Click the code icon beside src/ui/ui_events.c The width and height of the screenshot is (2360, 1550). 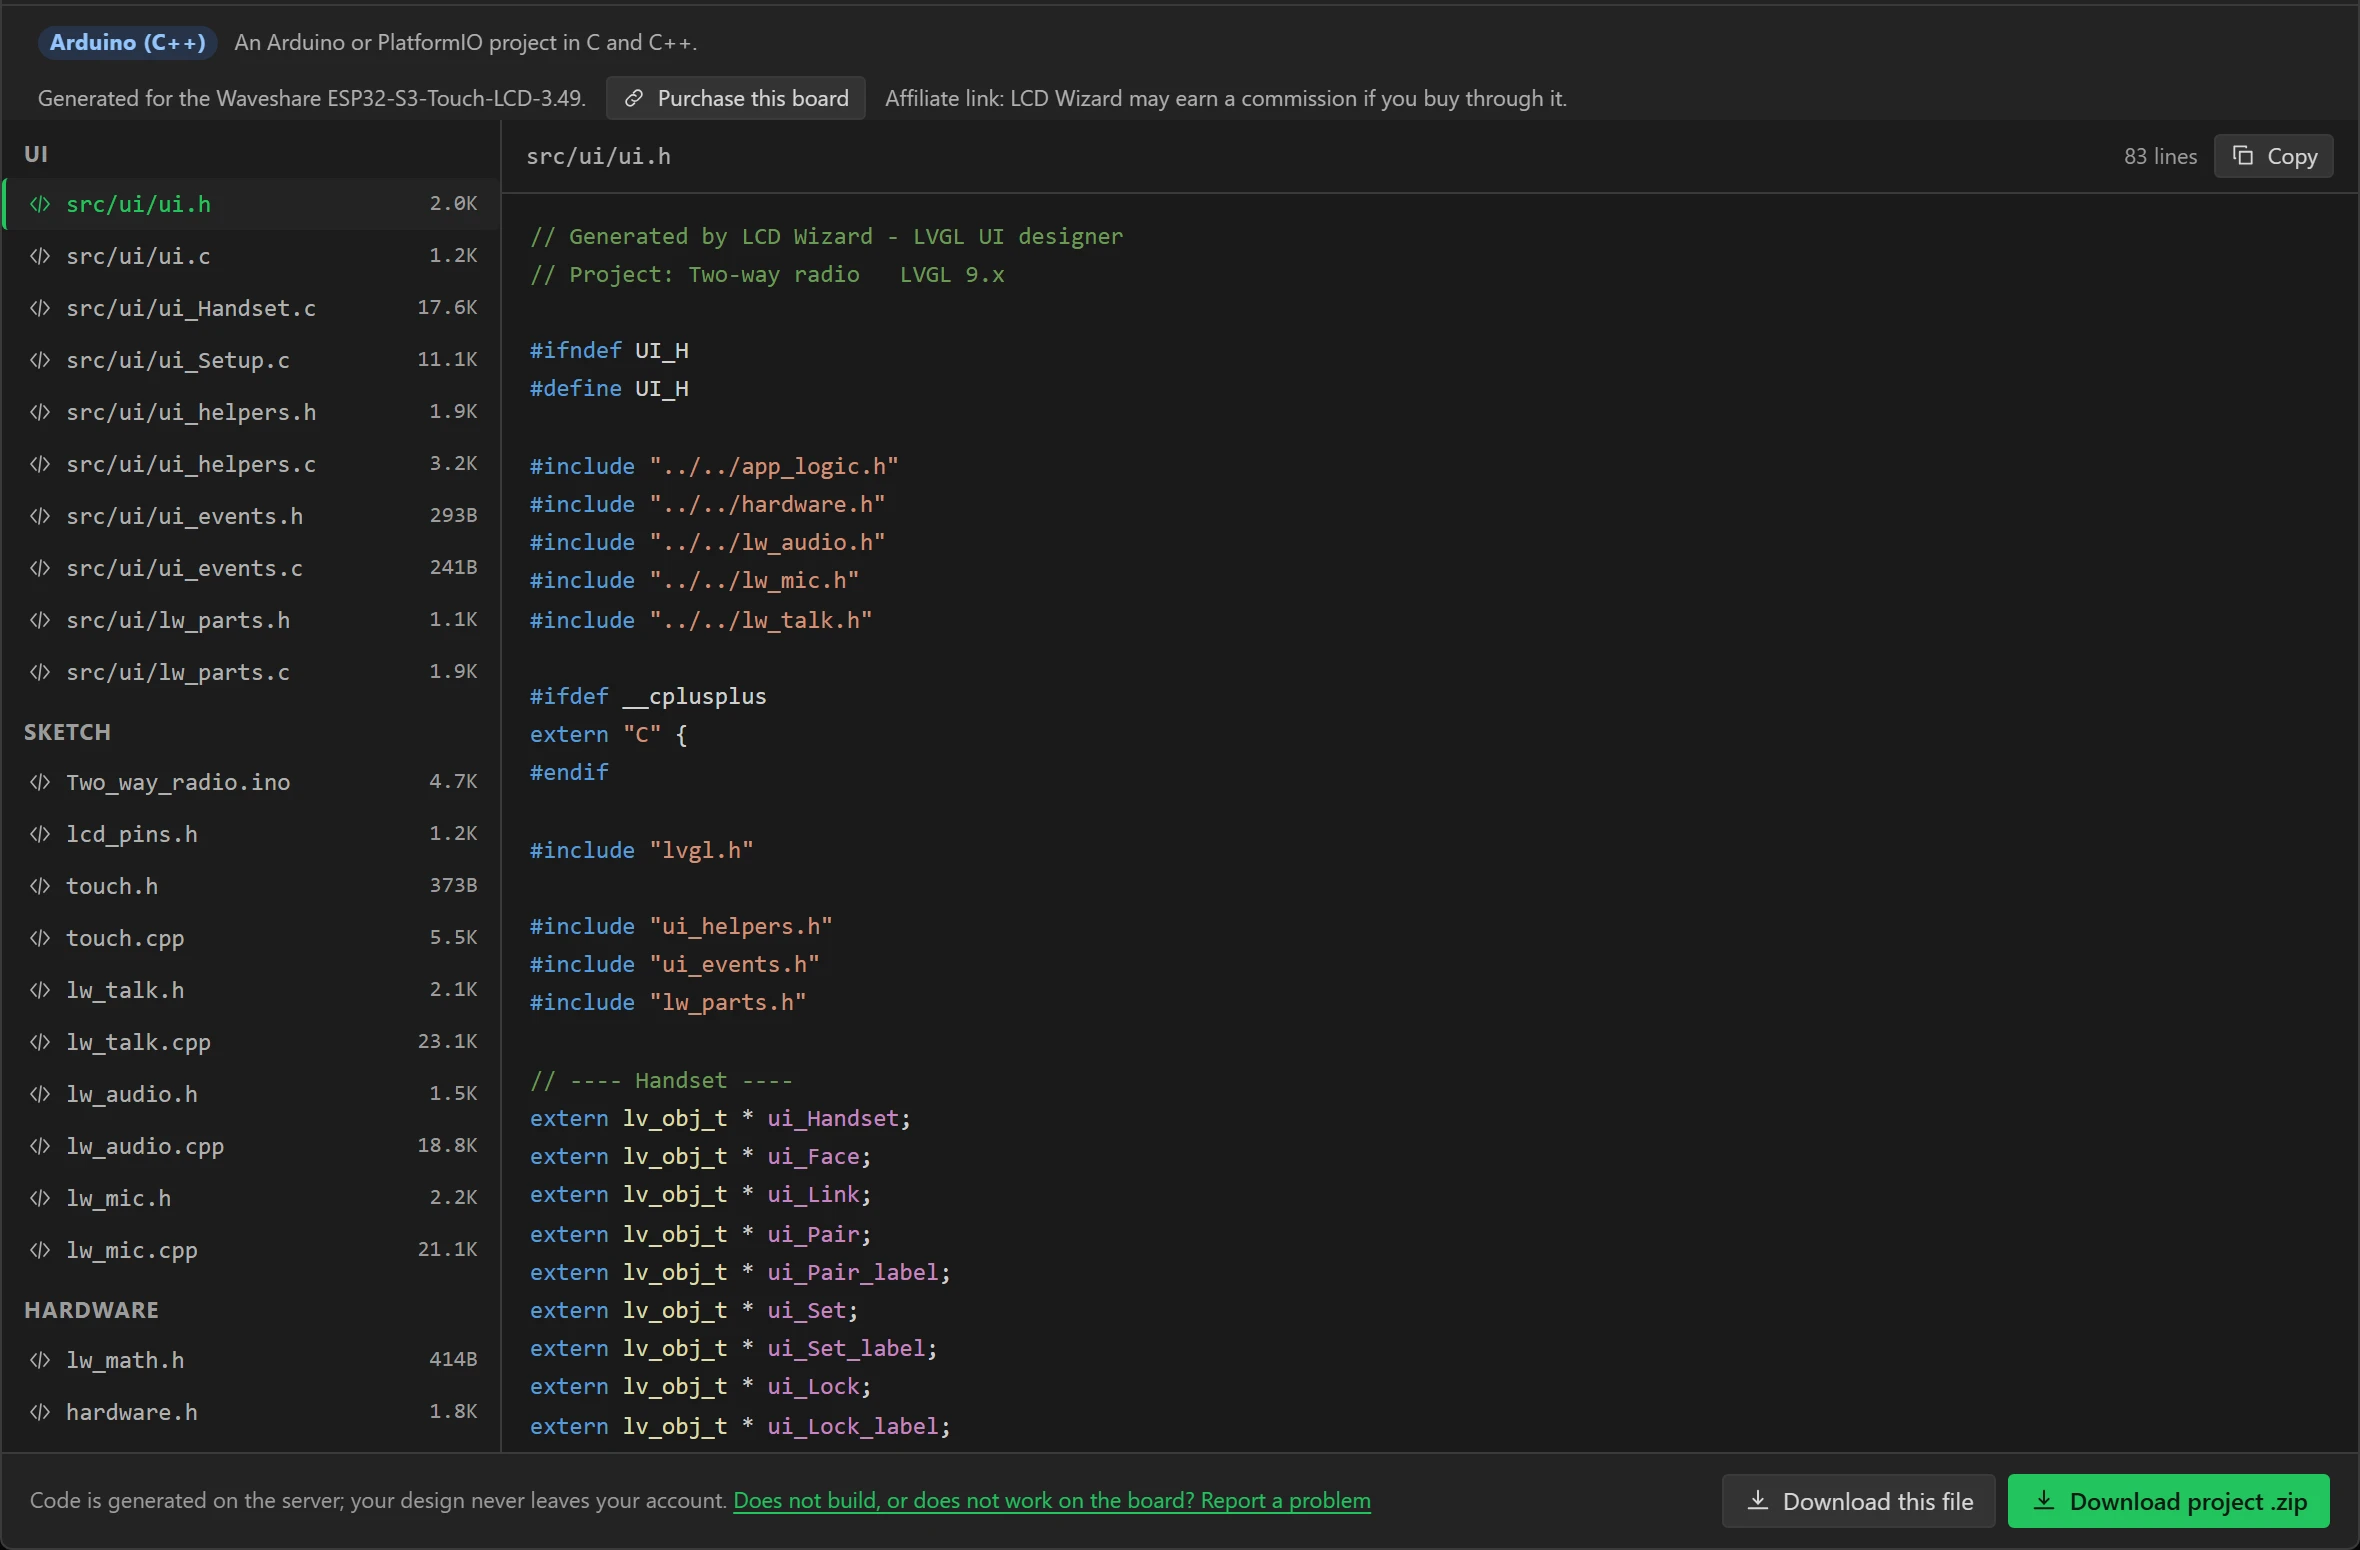pyautogui.click(x=40, y=568)
